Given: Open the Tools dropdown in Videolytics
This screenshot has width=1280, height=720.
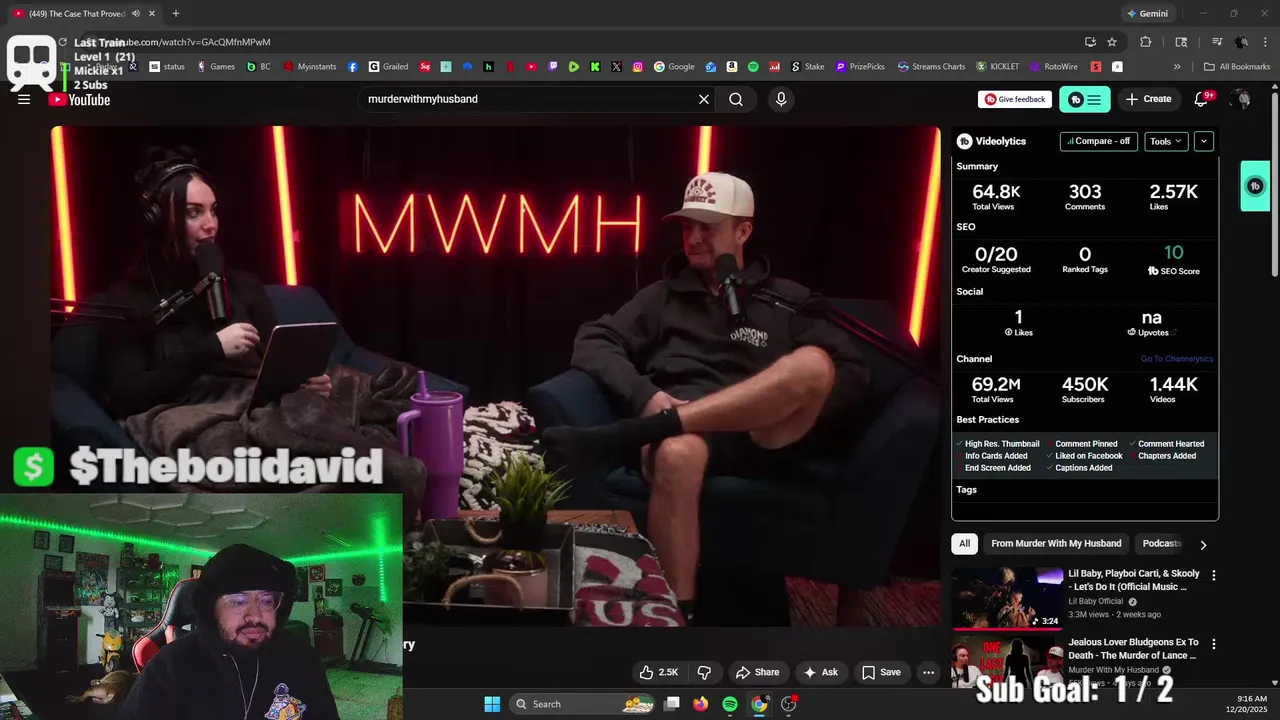Looking at the screenshot, I should point(1166,141).
